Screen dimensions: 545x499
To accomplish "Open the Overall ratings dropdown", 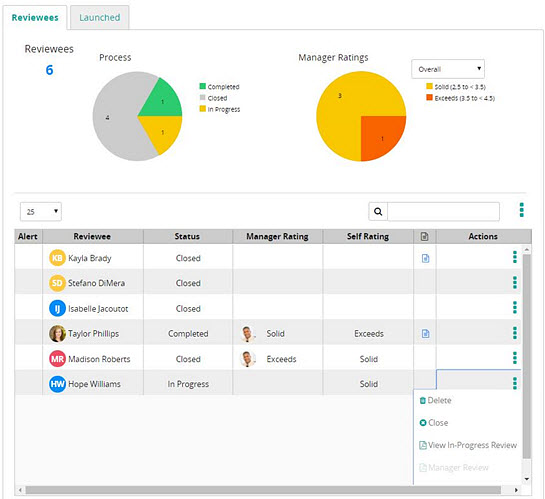I will click(448, 69).
